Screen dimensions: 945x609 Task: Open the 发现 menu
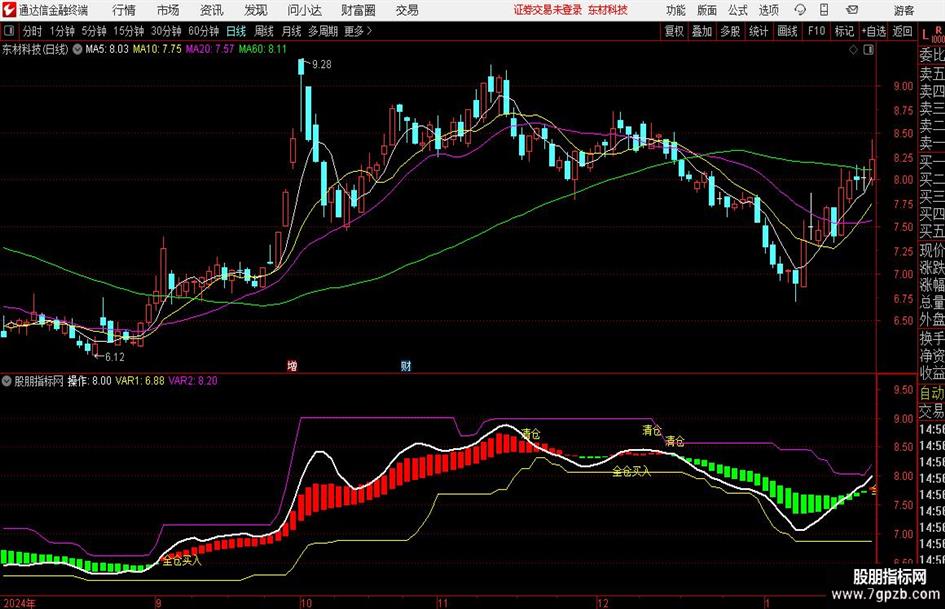click(256, 10)
